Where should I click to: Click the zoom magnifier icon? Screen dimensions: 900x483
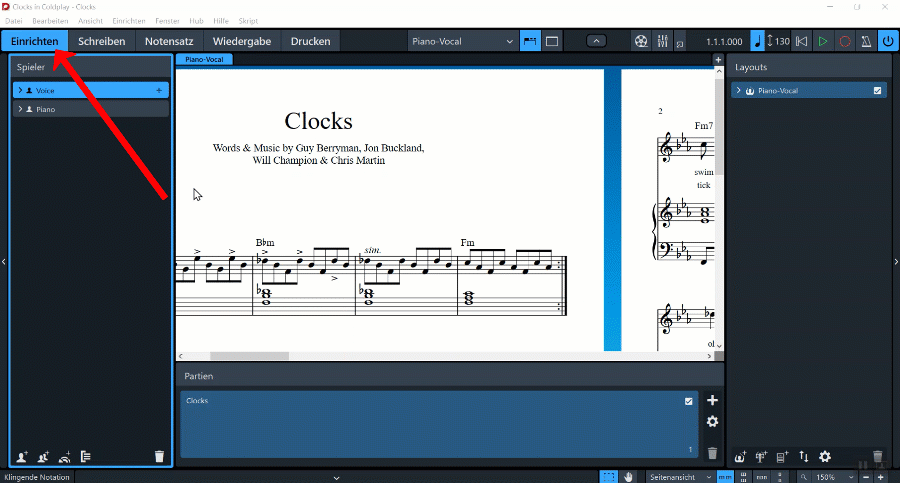pyautogui.click(x=804, y=477)
